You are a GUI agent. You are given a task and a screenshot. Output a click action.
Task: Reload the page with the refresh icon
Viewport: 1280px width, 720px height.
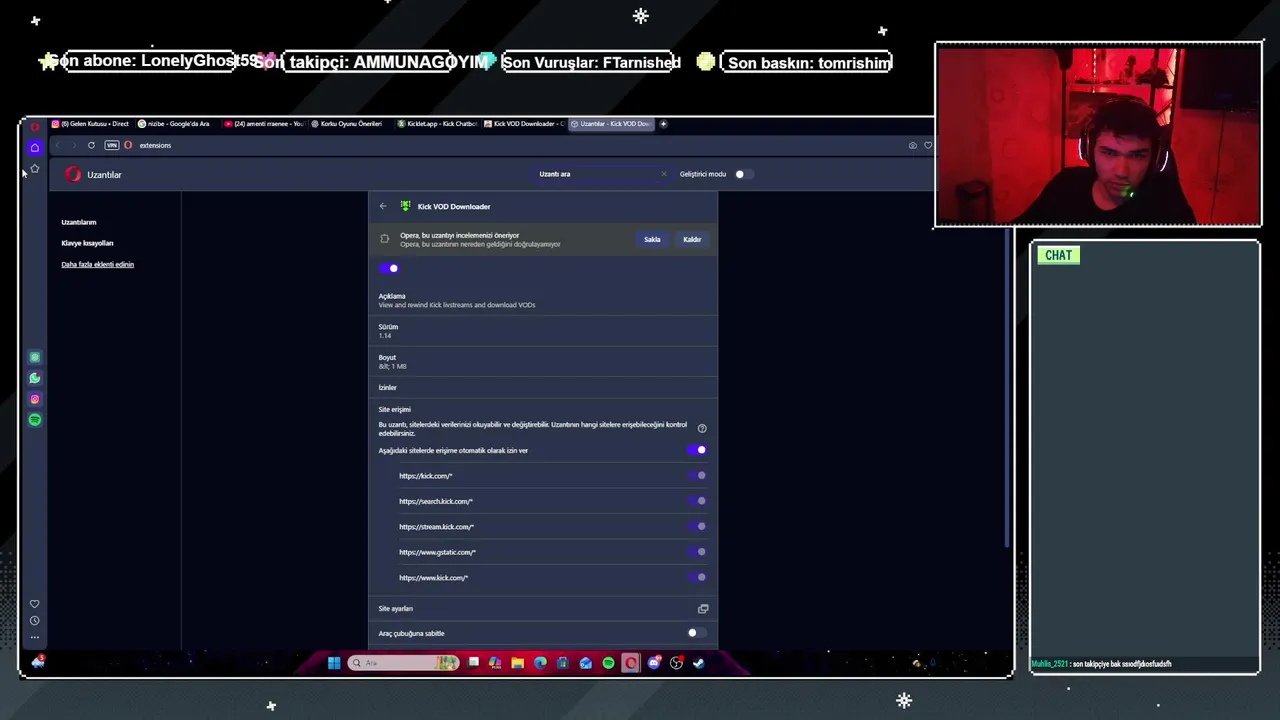click(91, 145)
